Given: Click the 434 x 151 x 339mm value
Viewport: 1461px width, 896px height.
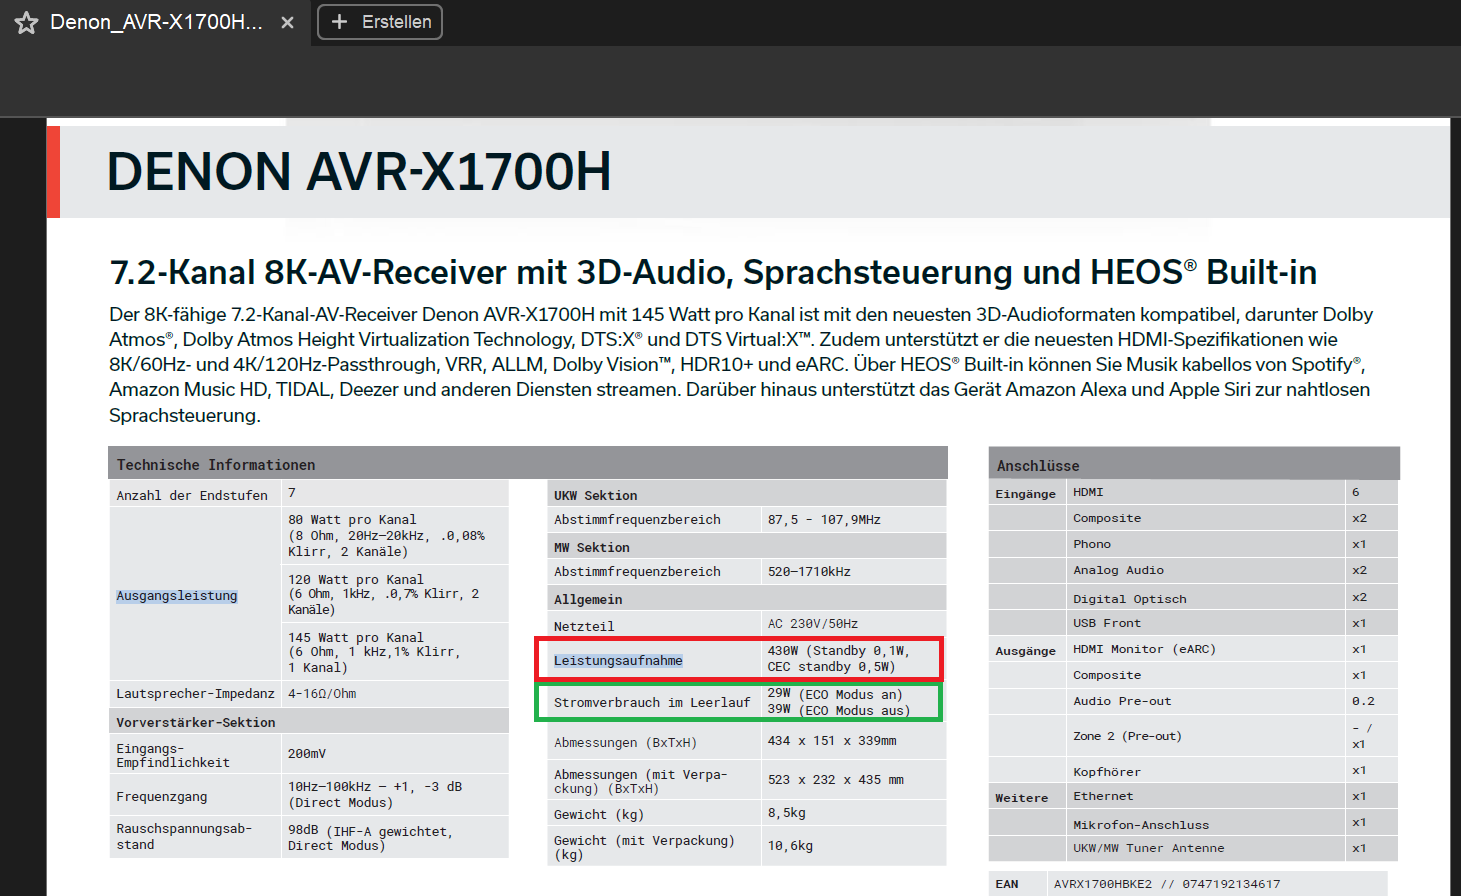Looking at the screenshot, I should coord(832,741).
